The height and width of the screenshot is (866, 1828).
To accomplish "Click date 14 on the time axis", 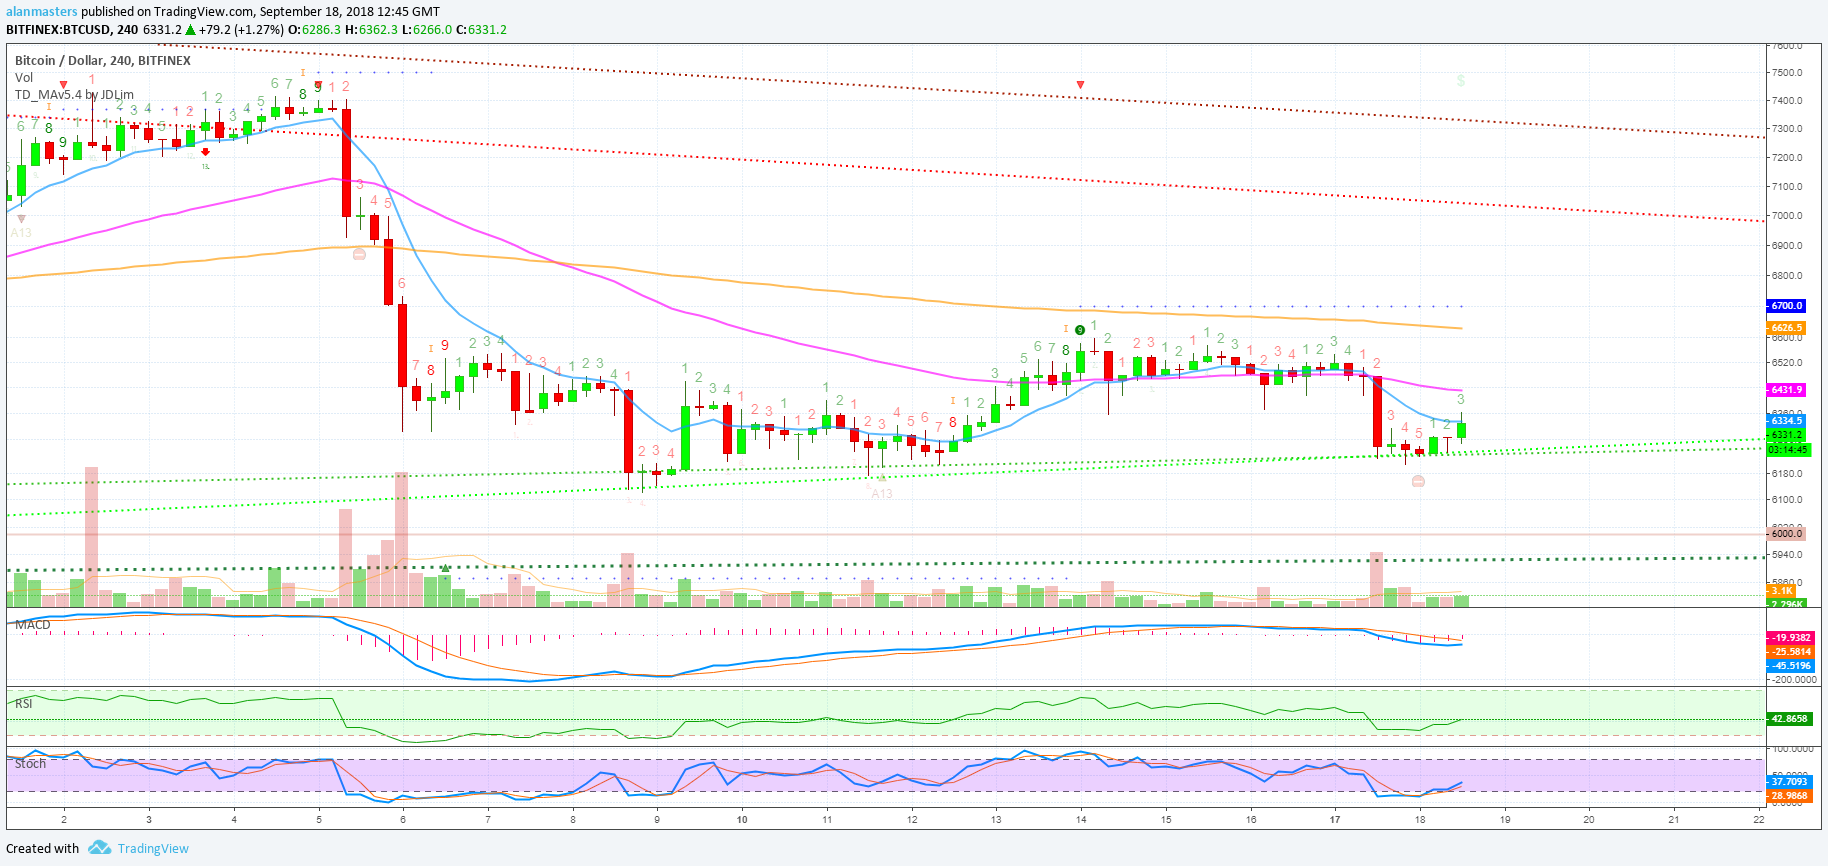I will 1081,819.
